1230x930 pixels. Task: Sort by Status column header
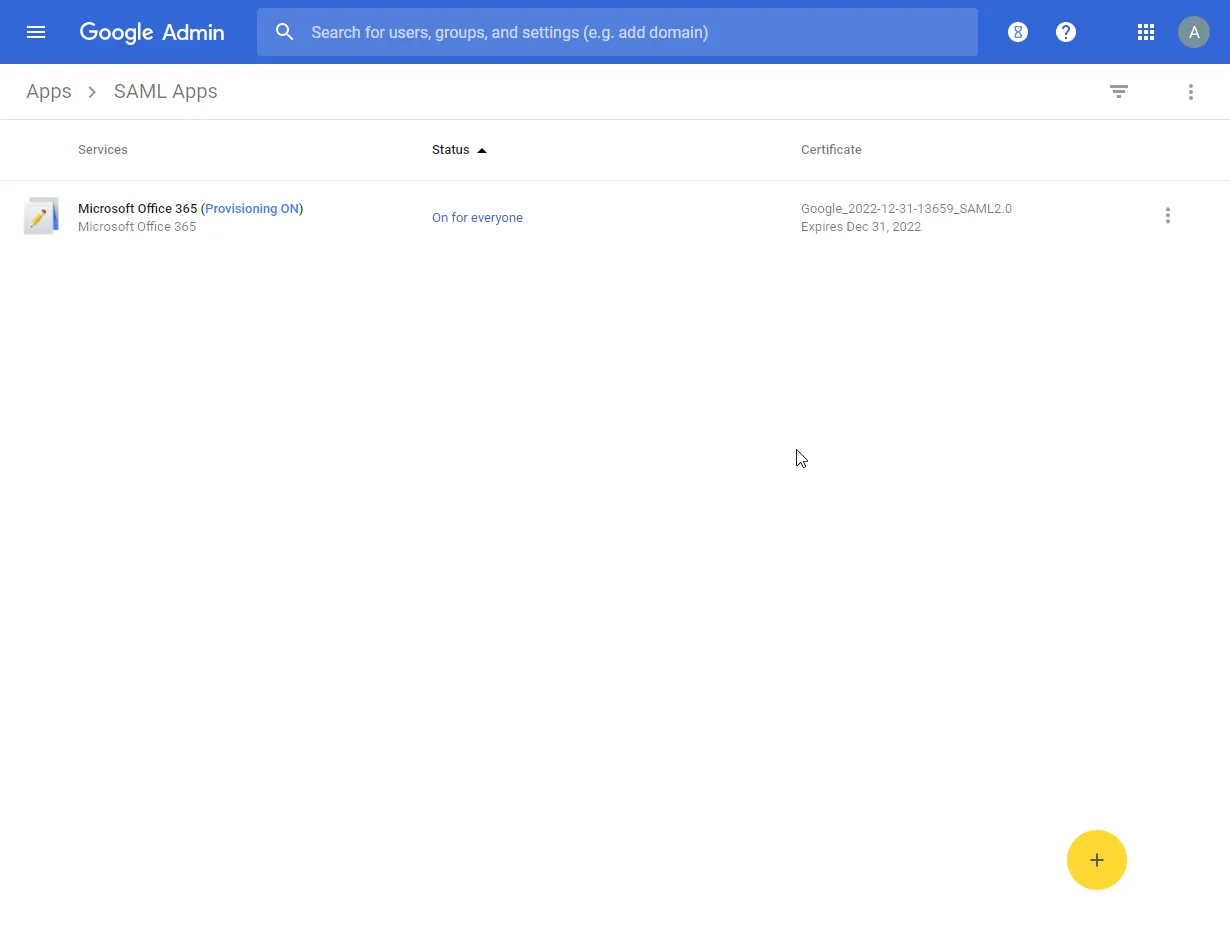451,150
